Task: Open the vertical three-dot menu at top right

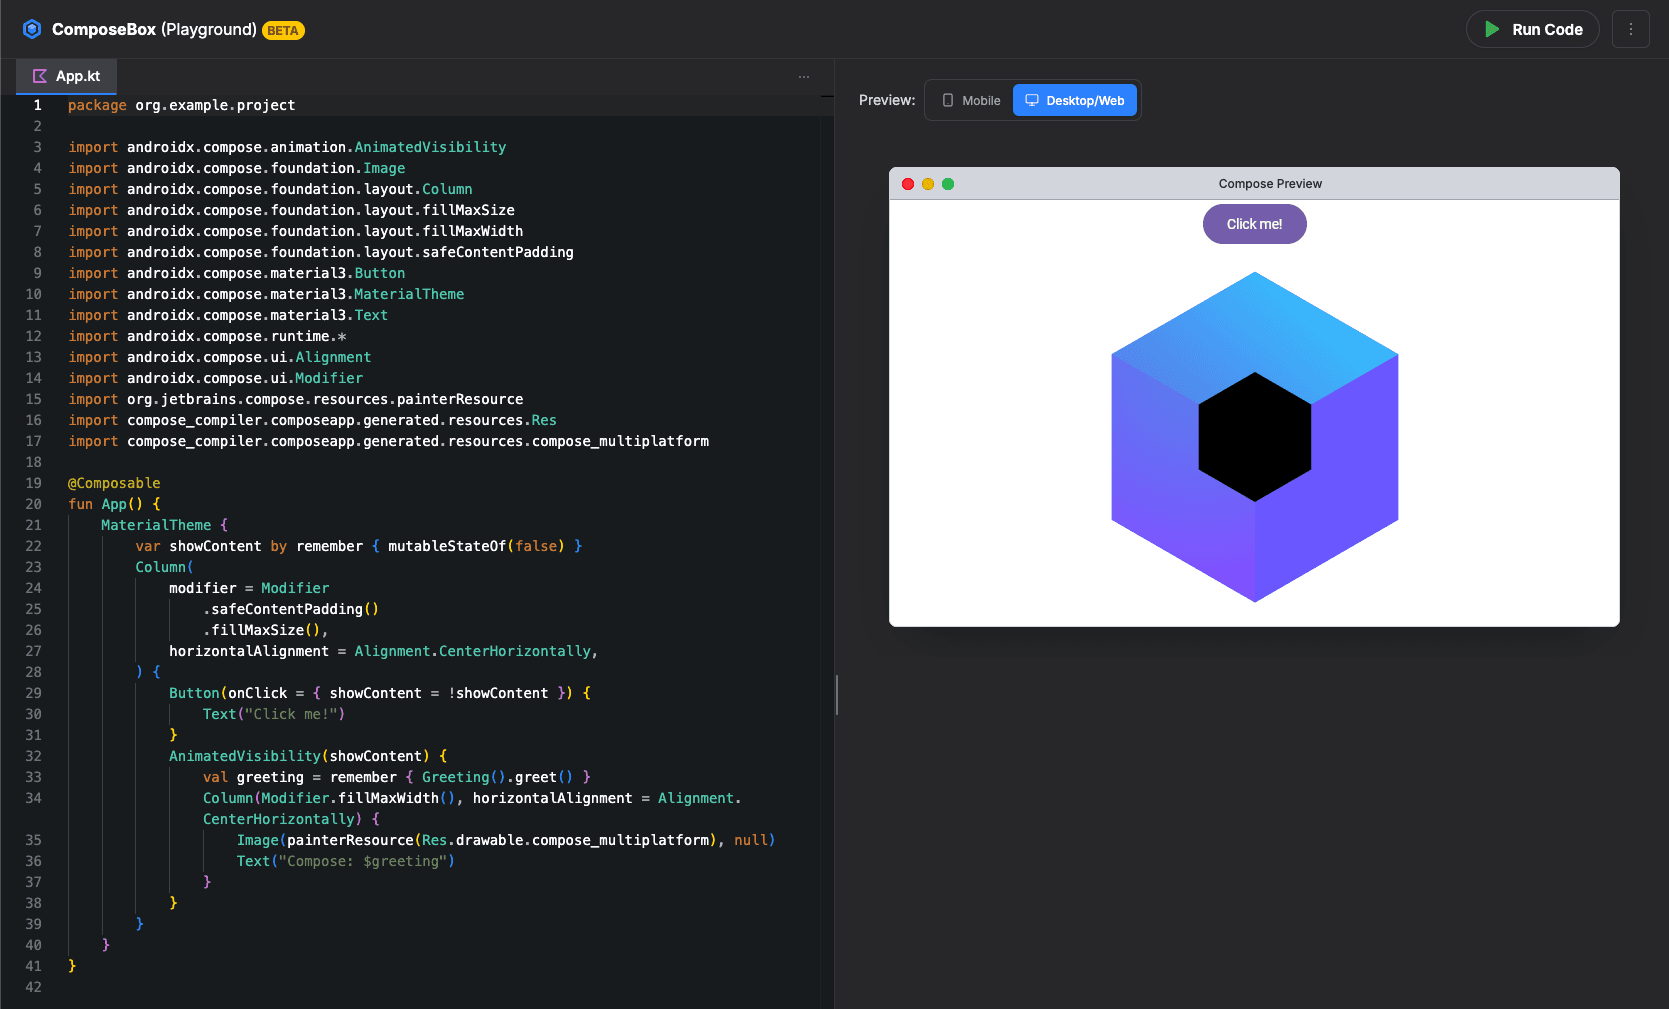Action: 1631,29
